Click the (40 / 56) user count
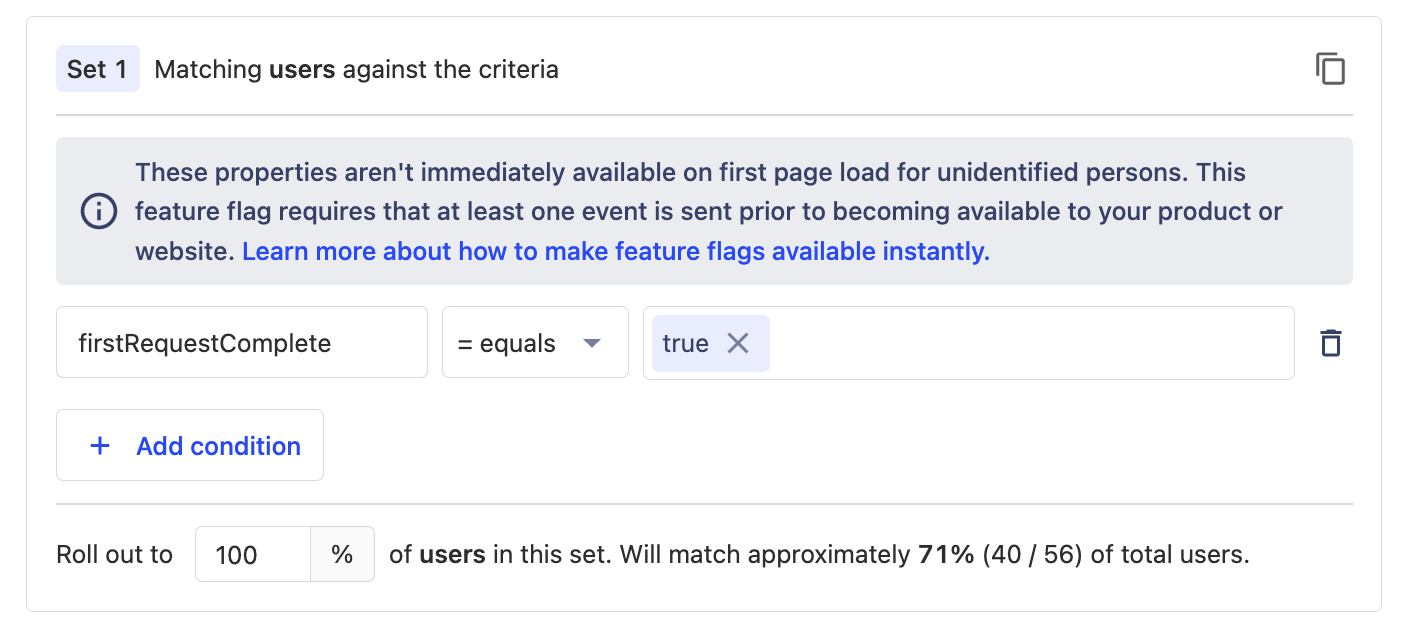Screen dimensions: 1408x632 (x=1032, y=554)
